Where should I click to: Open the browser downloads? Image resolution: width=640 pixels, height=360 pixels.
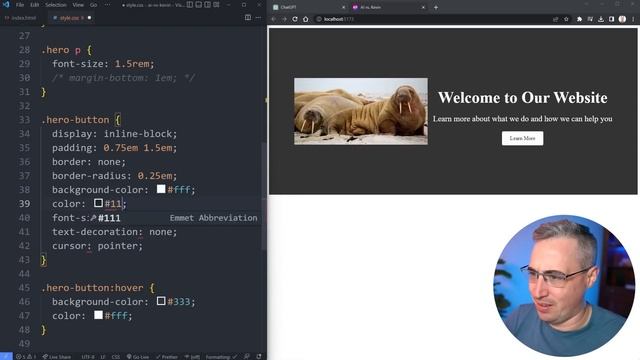tap(601, 19)
